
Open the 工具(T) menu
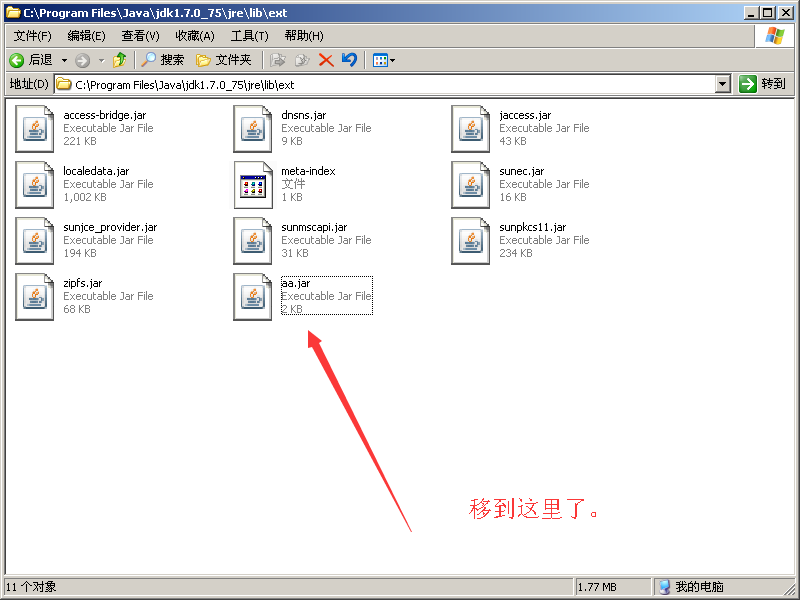tap(249, 36)
